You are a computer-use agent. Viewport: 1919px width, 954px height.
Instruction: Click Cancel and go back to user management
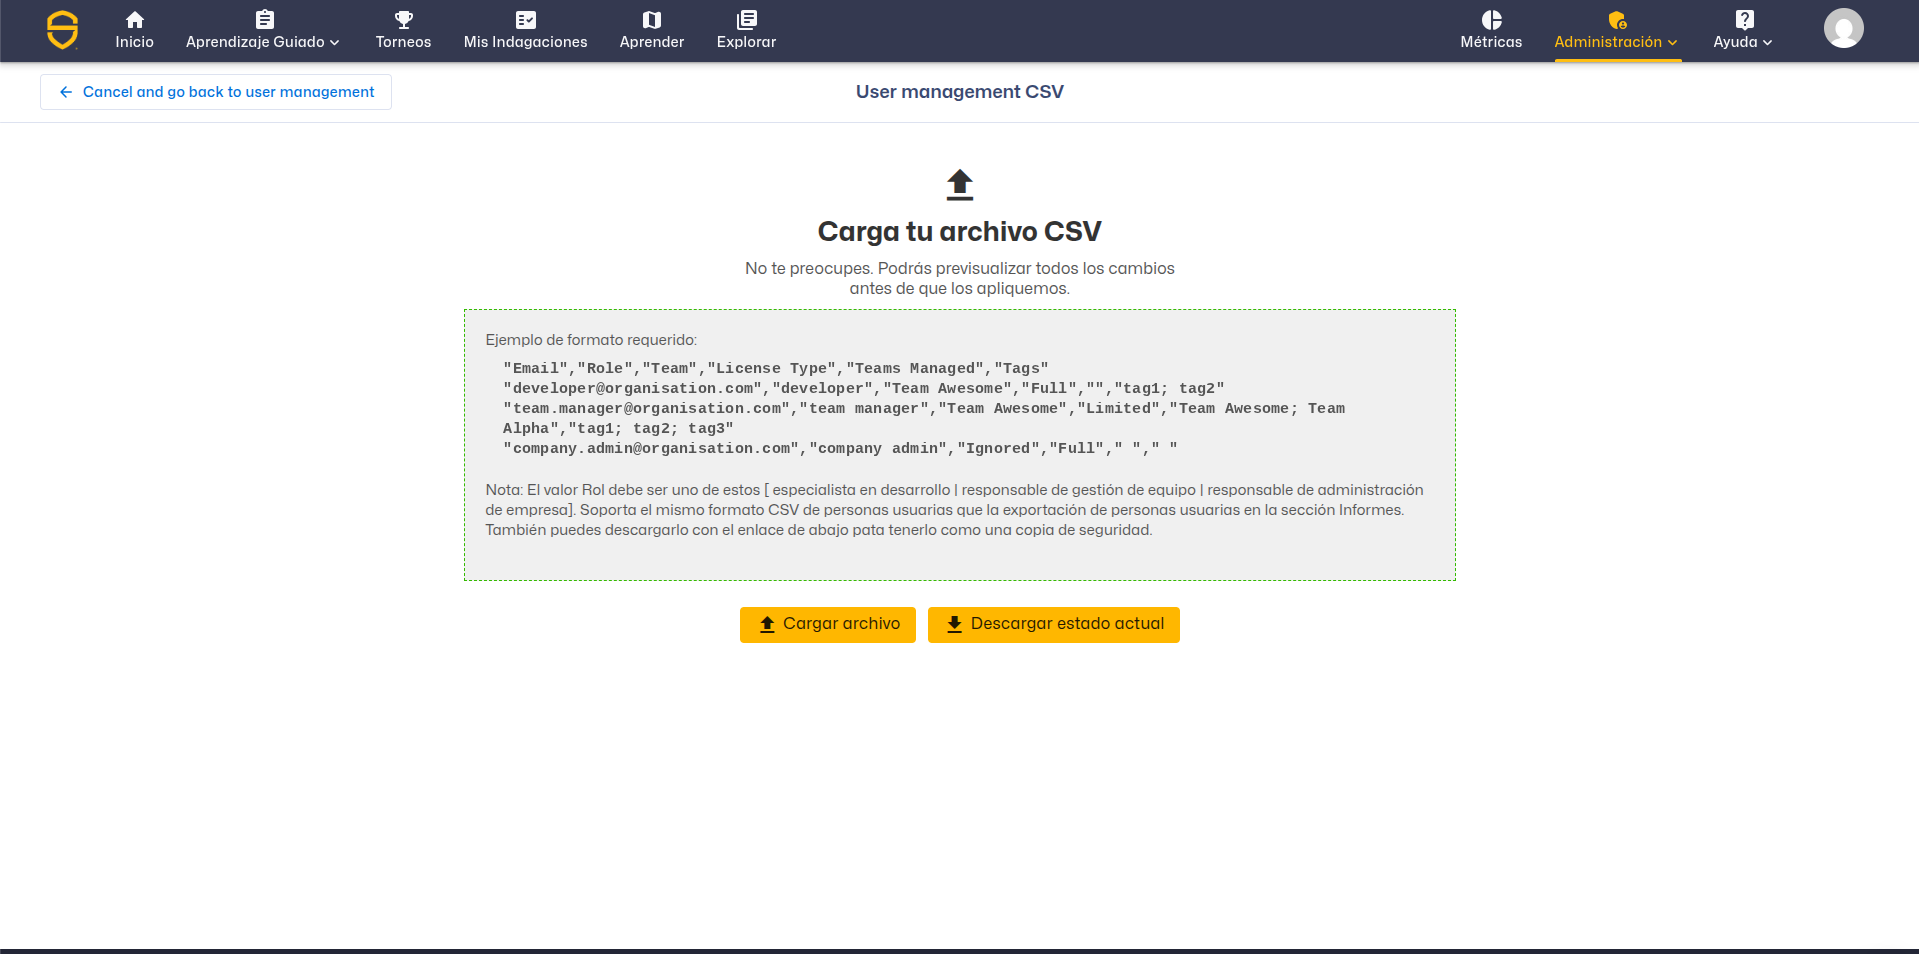[216, 92]
